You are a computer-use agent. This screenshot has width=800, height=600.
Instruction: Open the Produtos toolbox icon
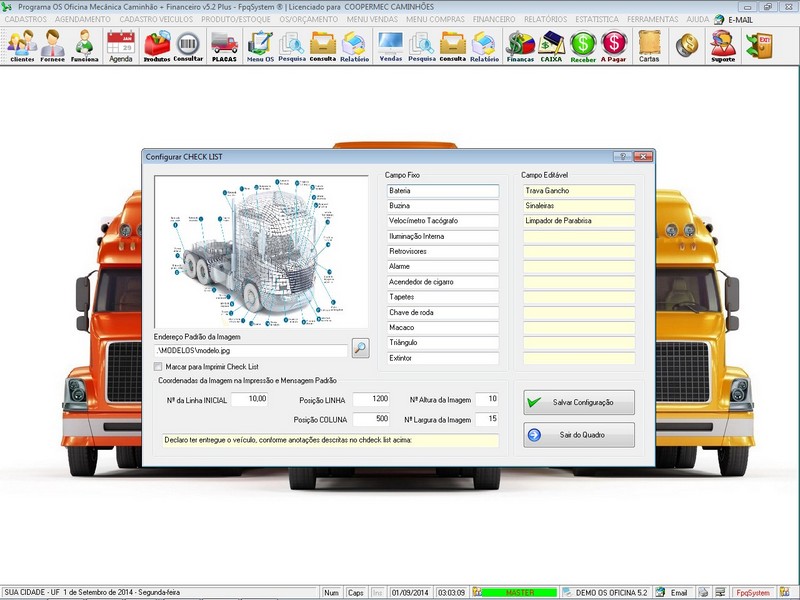pos(157,45)
